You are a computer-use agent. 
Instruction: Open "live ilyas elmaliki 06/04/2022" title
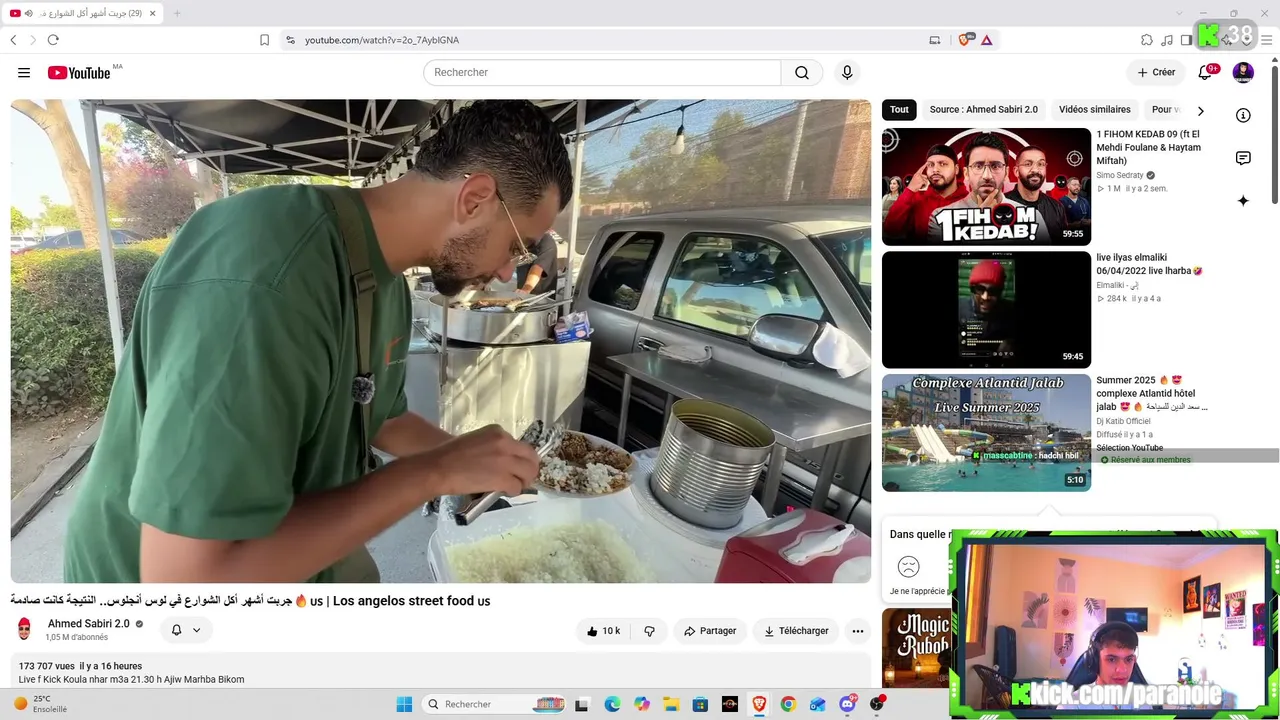[1149, 264]
